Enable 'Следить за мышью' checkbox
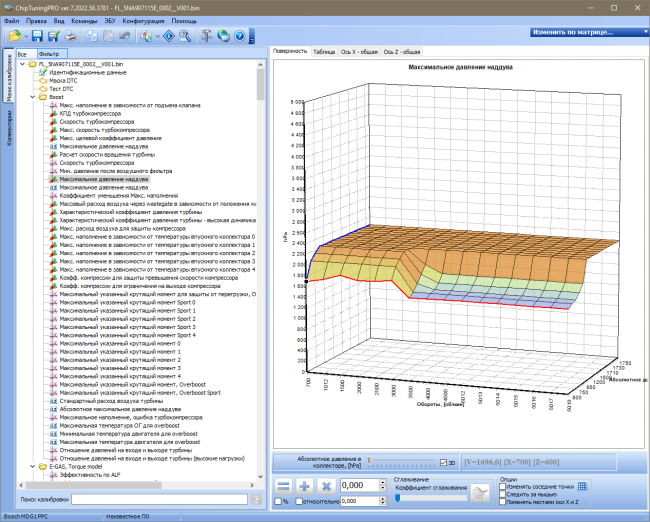This screenshot has width=650, height=522. click(x=502, y=494)
